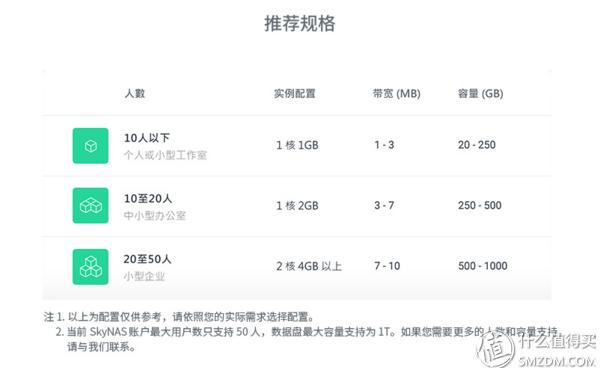
Task: Click the triple cube icon for 20至50人
Action: click(90, 267)
